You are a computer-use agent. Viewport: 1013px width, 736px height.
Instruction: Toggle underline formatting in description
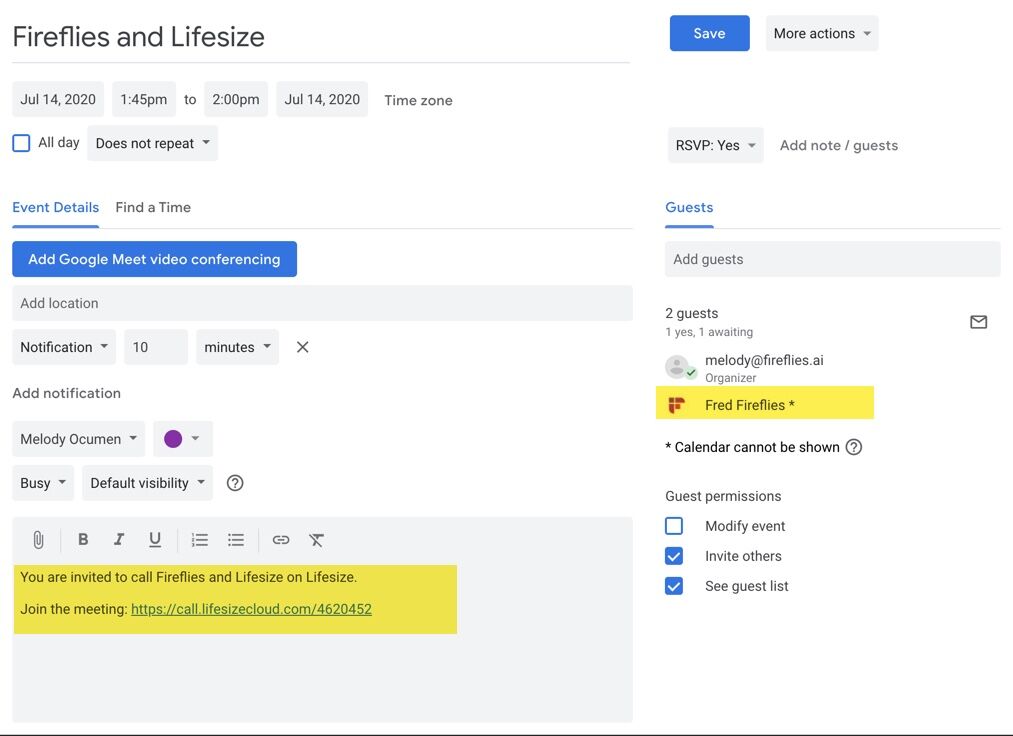155,540
